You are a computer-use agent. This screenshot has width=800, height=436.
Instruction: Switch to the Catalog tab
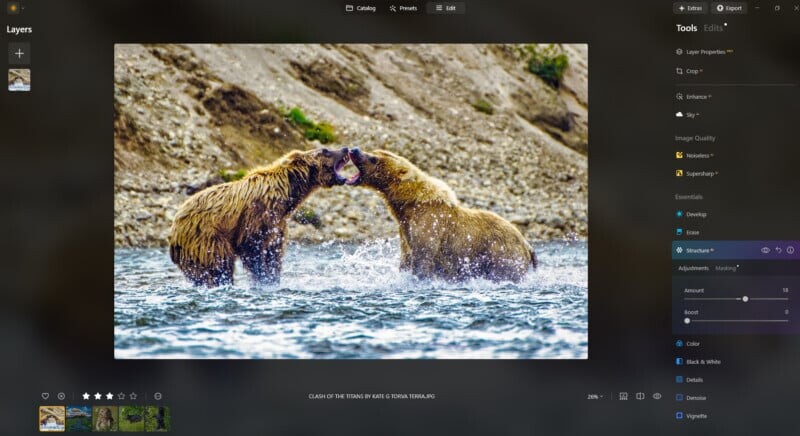[361, 8]
